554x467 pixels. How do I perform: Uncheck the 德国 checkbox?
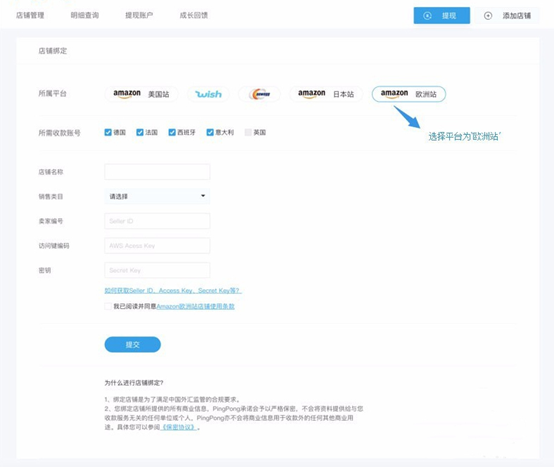point(108,132)
